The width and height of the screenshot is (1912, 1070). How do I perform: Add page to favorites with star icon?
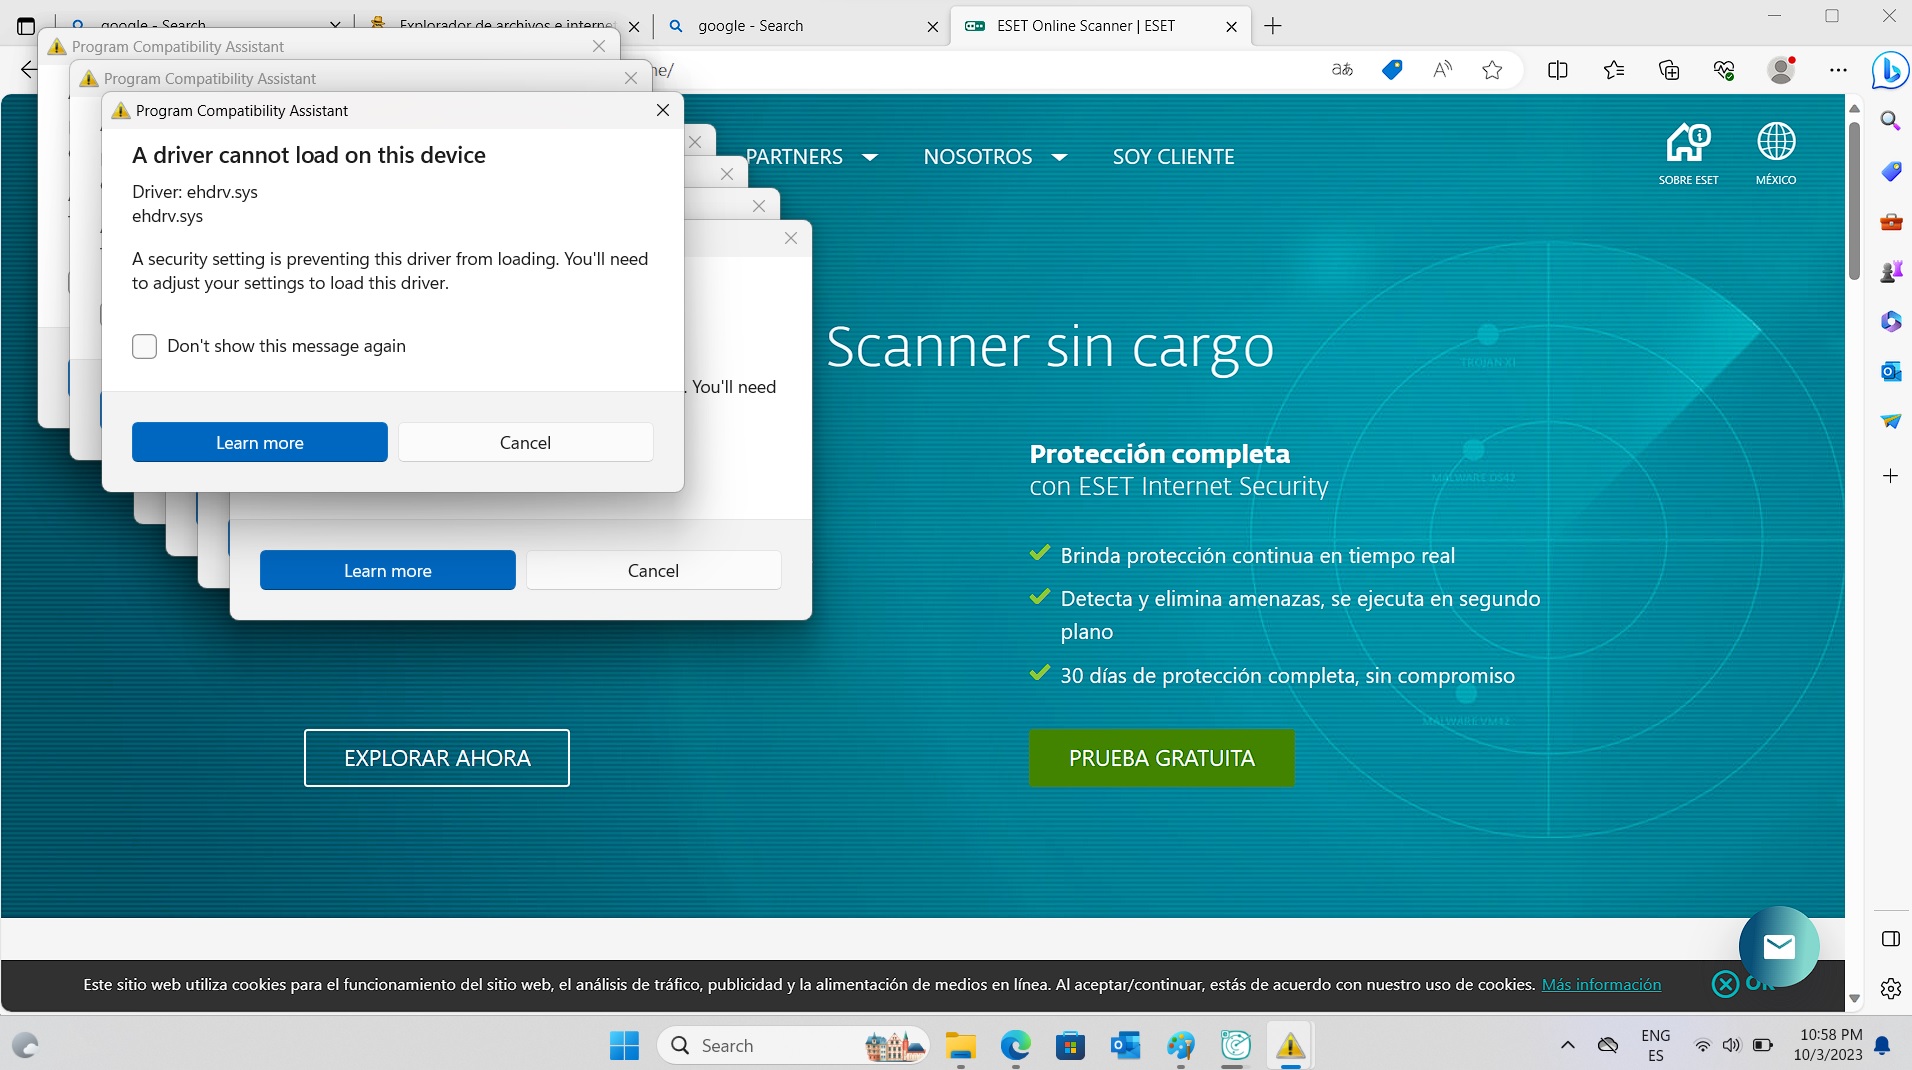tap(1492, 70)
